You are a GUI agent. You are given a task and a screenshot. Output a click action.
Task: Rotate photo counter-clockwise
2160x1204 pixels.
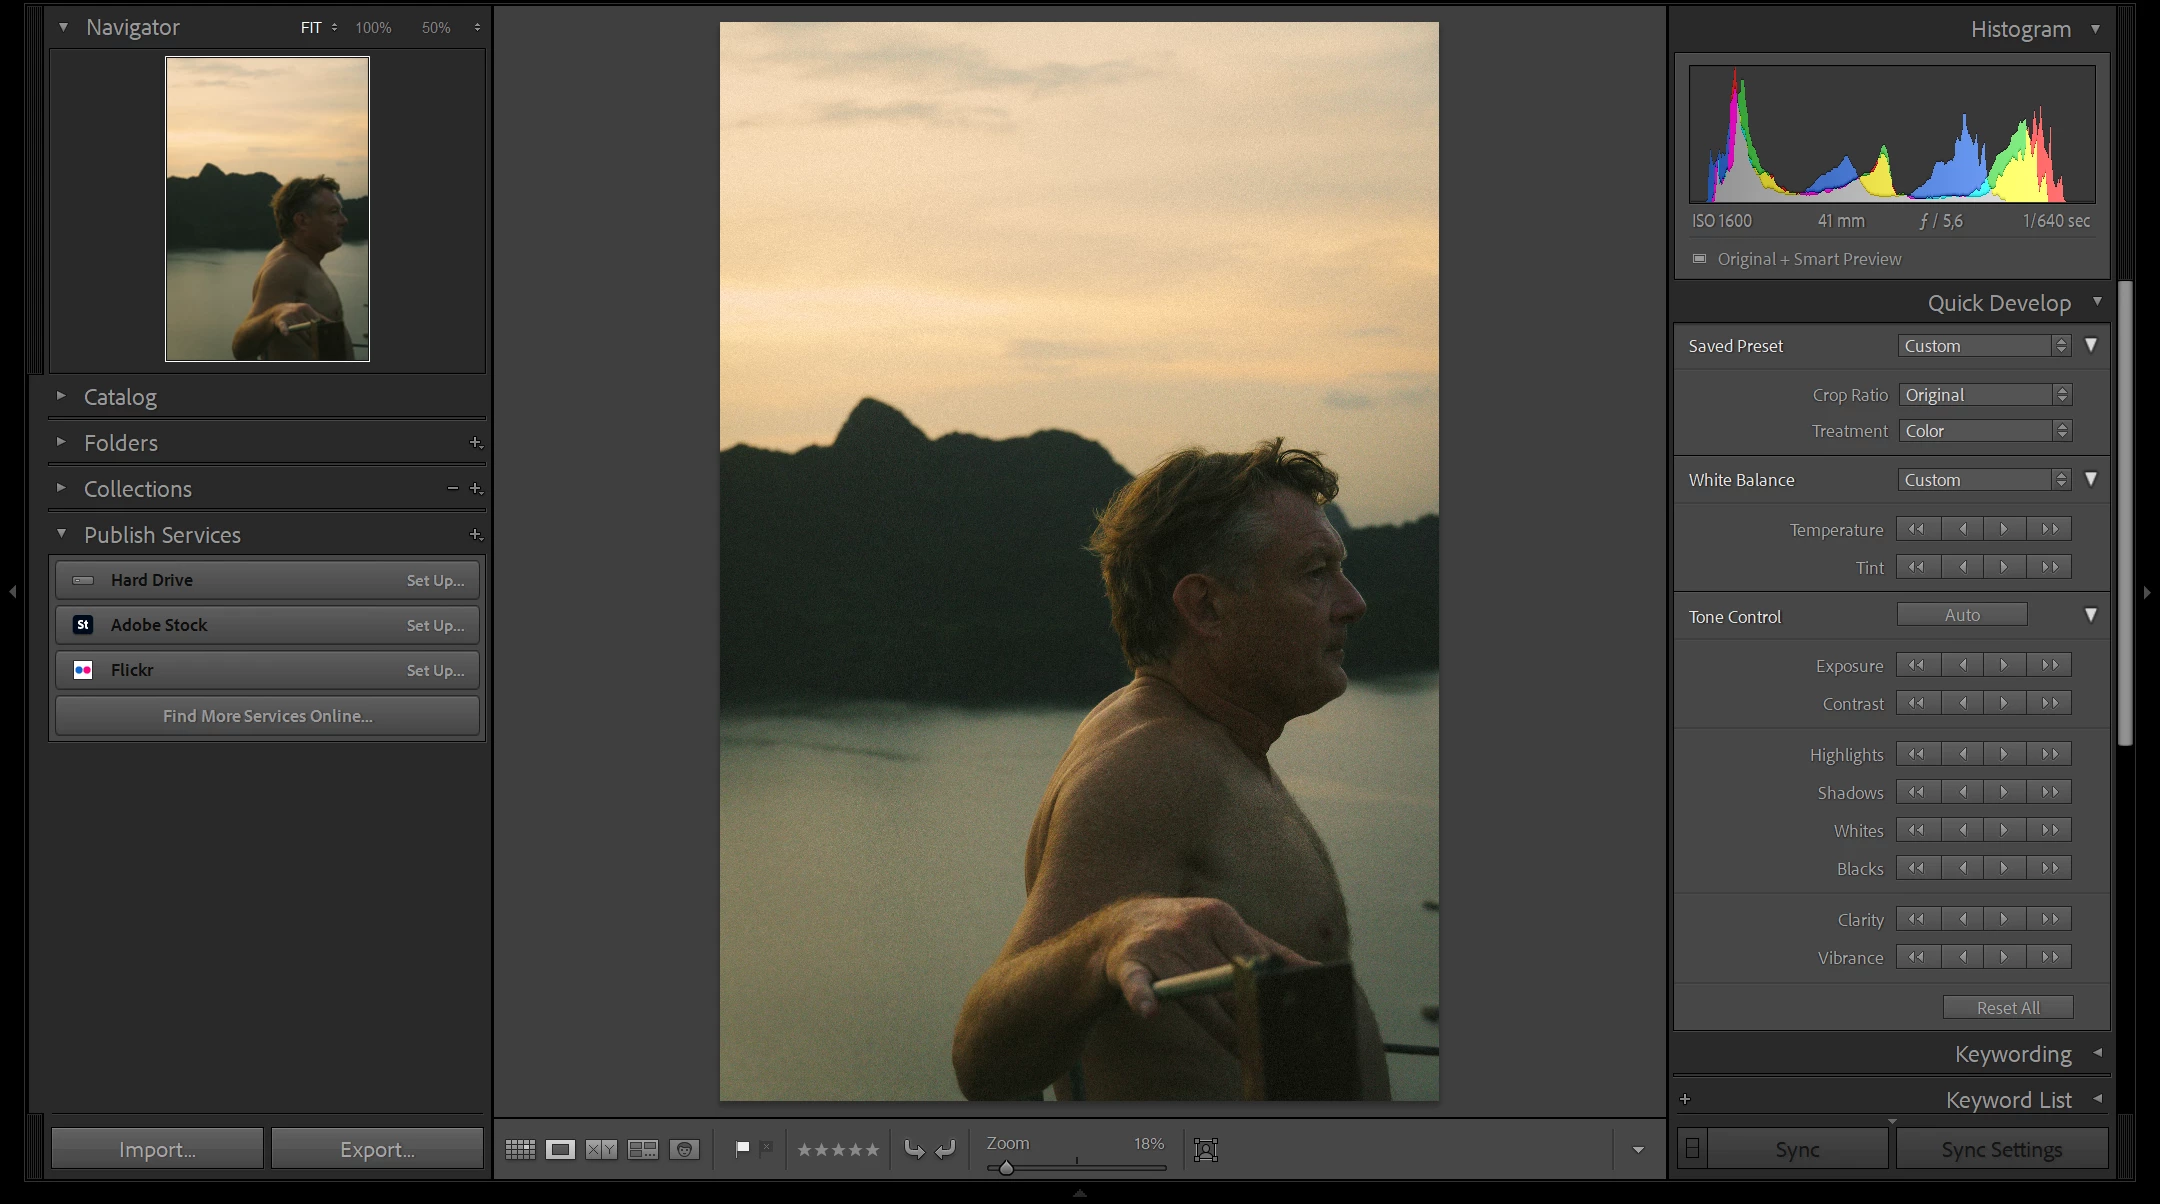point(914,1150)
